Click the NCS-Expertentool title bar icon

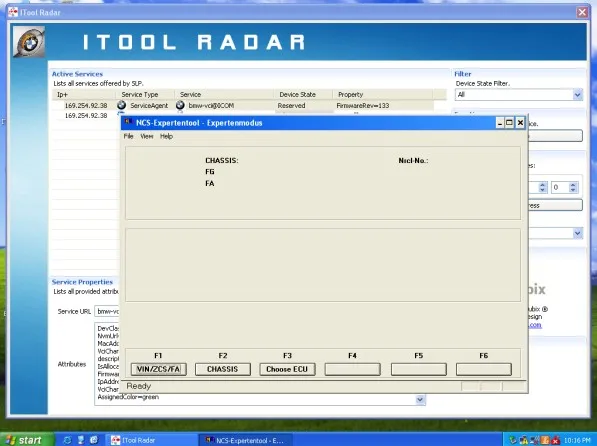click(x=128, y=122)
